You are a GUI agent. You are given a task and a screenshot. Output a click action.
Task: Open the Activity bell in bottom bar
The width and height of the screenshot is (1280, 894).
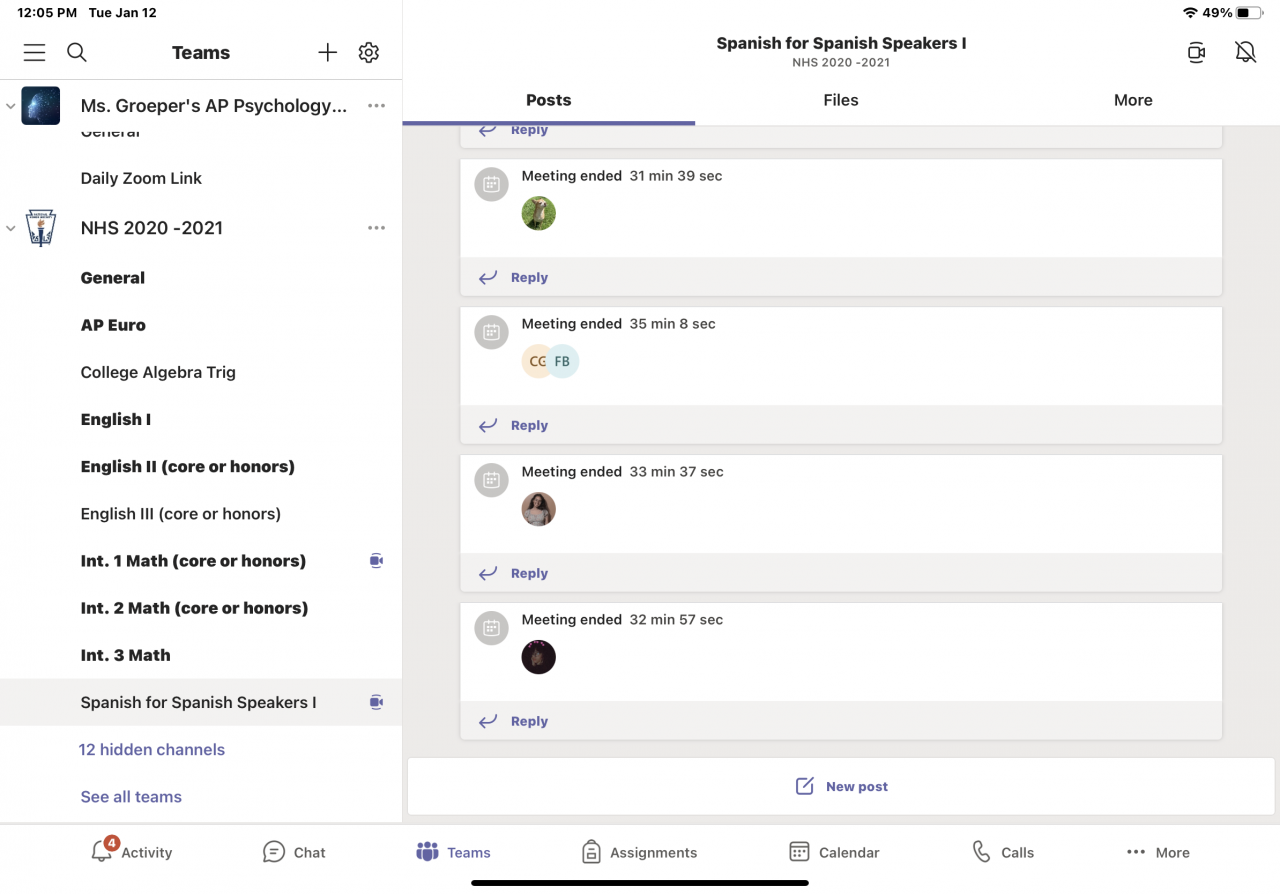pyautogui.click(x=102, y=851)
